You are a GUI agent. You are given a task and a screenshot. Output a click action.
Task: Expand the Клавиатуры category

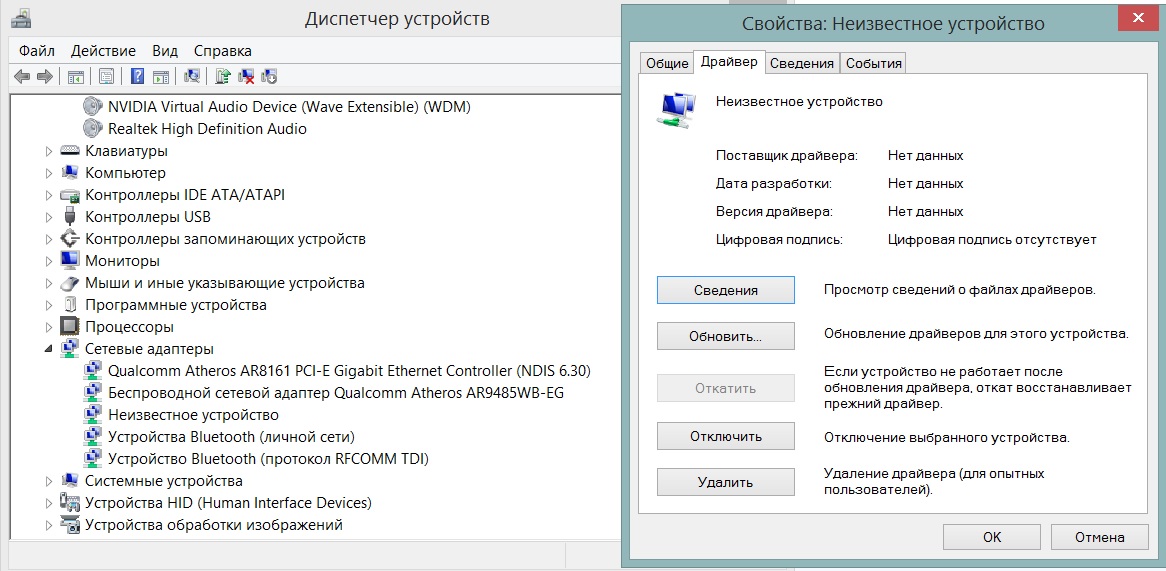(49, 151)
